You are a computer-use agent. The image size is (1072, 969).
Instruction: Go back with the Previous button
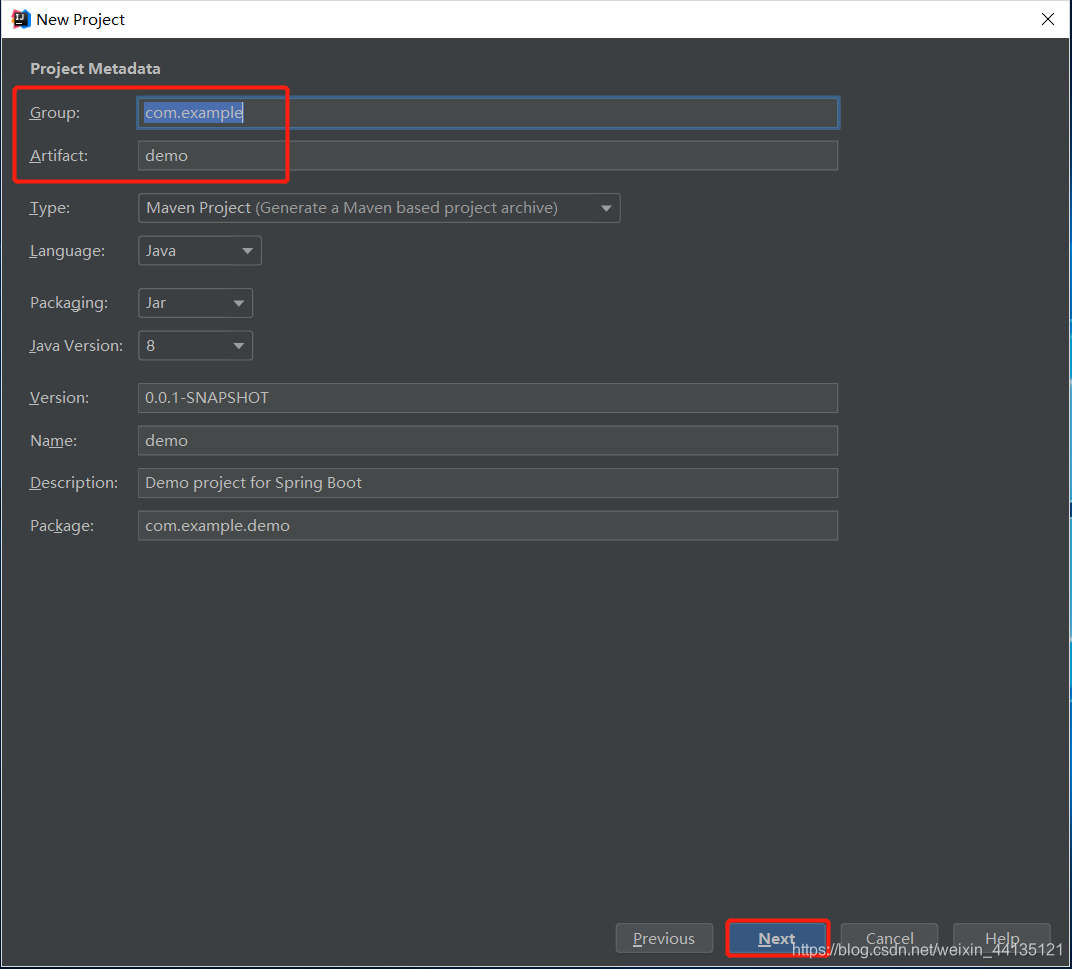coord(664,938)
